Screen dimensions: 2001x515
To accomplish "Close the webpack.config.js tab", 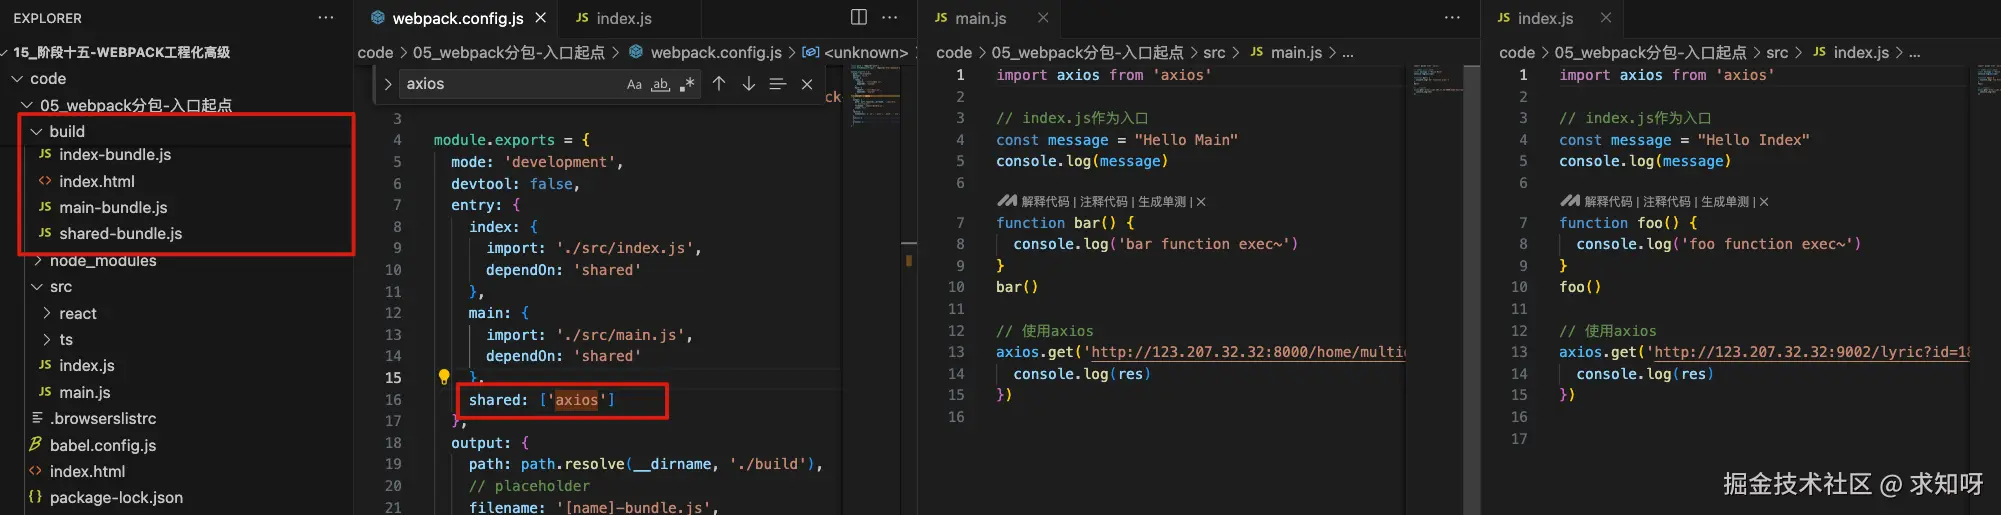I will point(541,18).
